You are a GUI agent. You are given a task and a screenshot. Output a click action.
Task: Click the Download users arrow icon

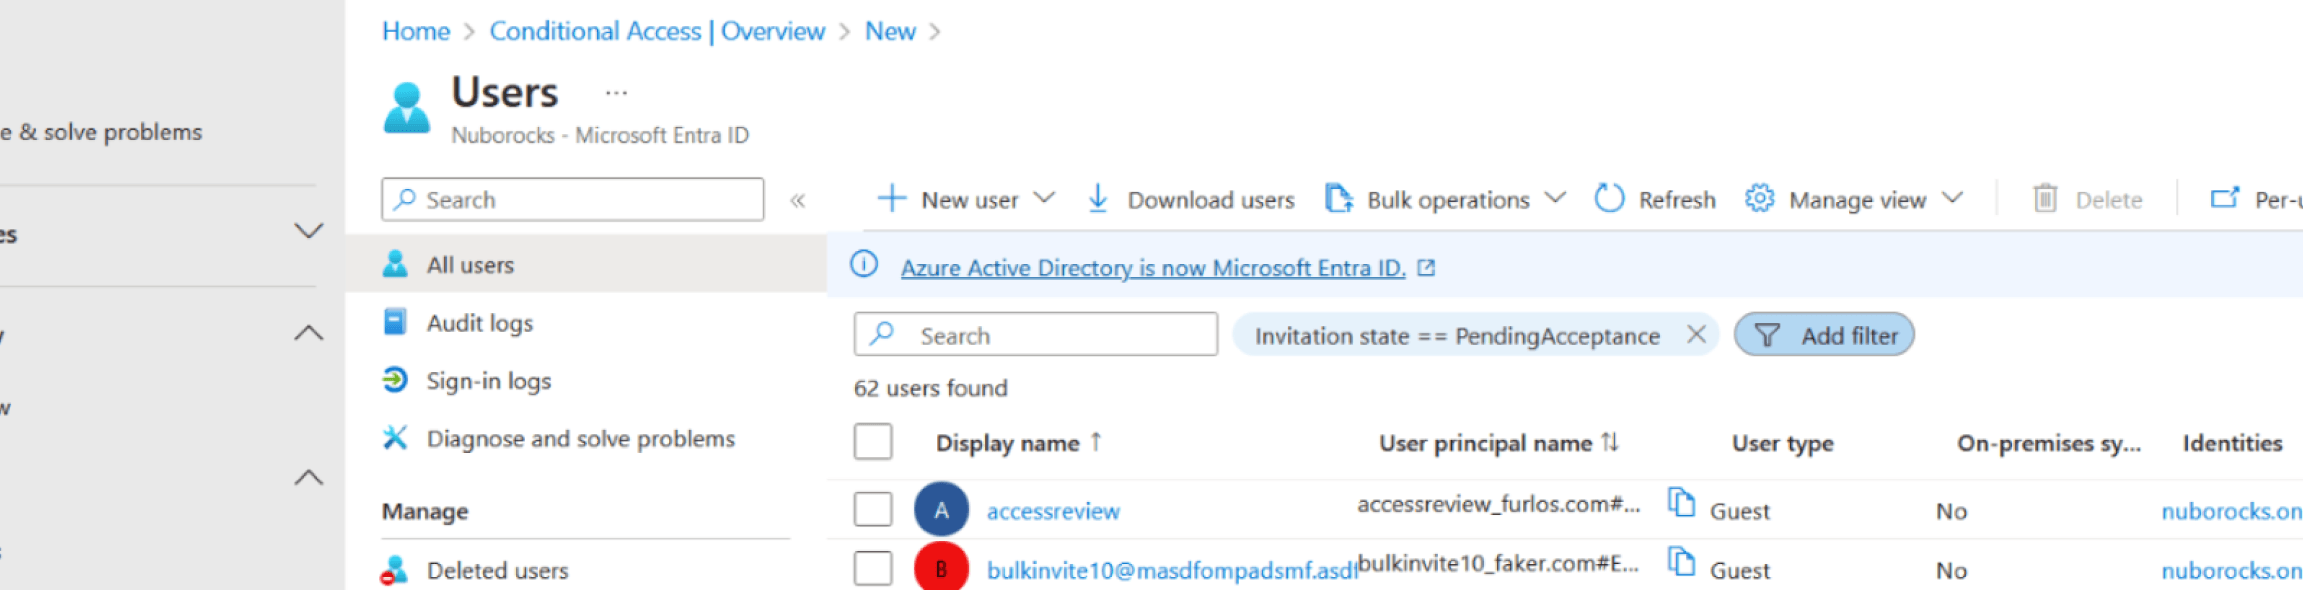pyautogui.click(x=1097, y=199)
